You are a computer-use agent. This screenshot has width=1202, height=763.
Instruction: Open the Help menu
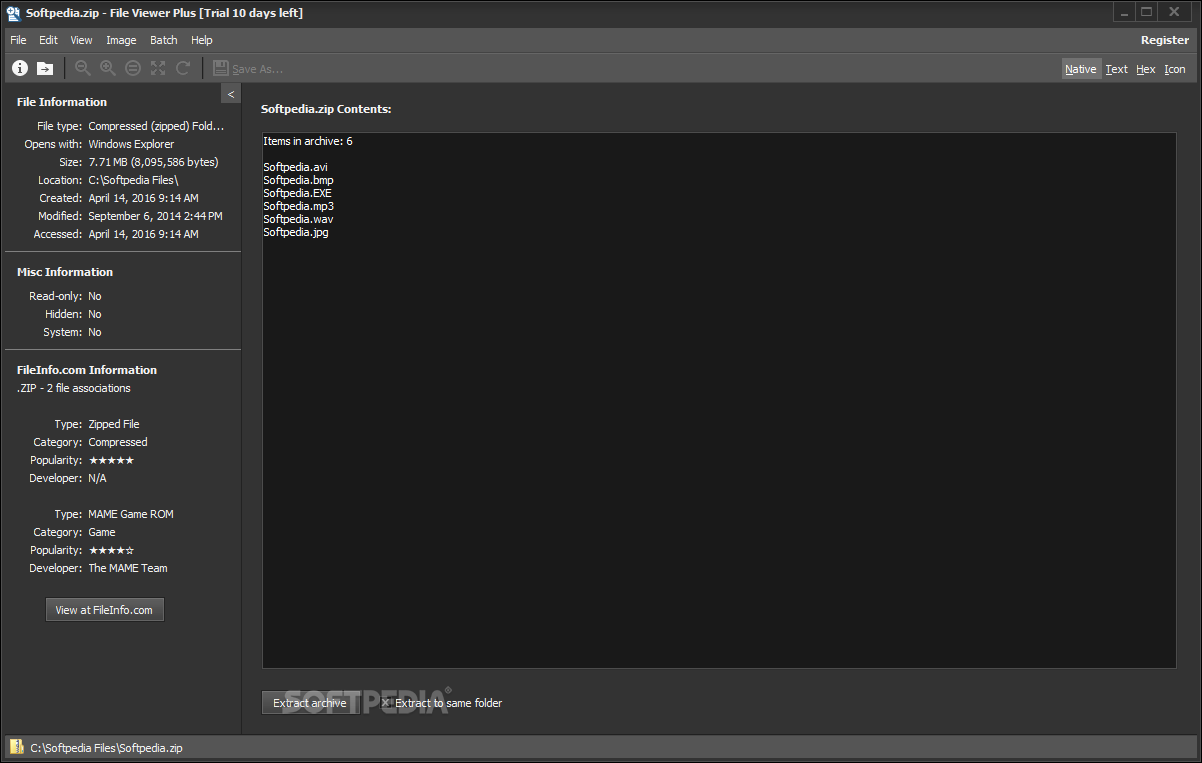pos(202,40)
